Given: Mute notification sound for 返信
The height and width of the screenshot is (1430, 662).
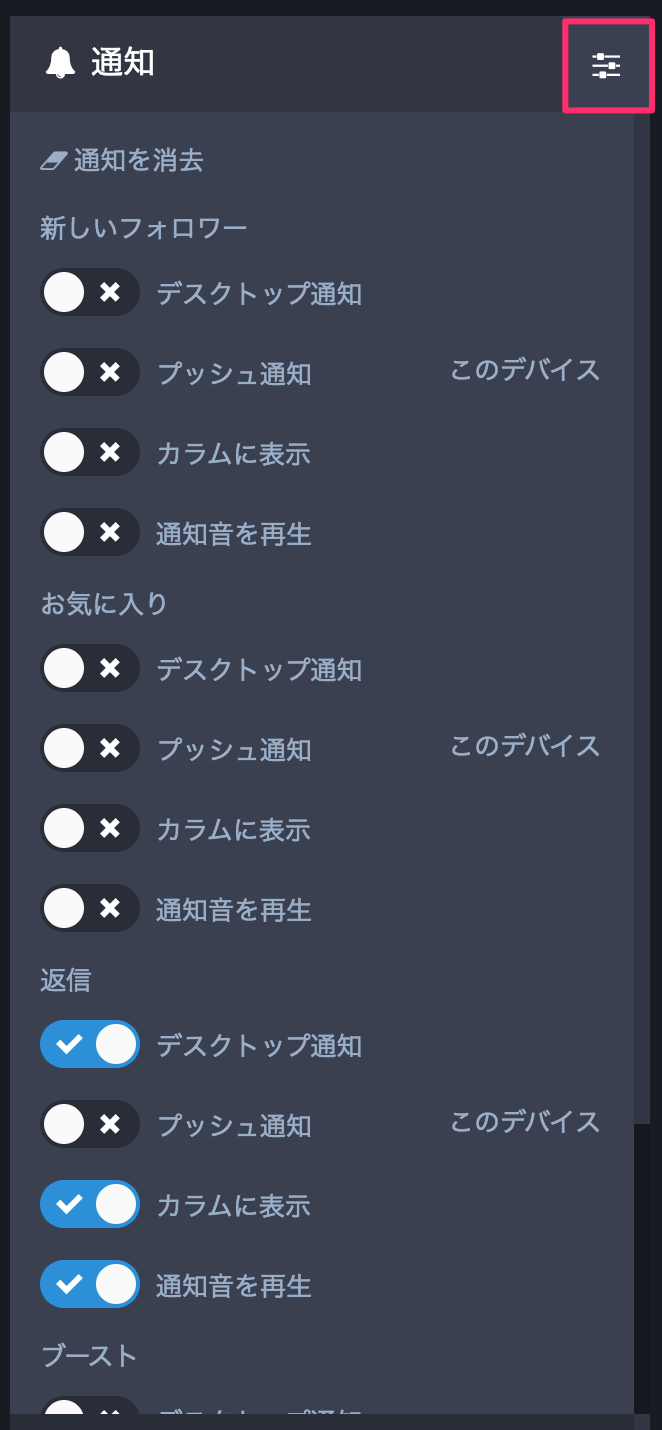Looking at the screenshot, I should click(x=90, y=1284).
